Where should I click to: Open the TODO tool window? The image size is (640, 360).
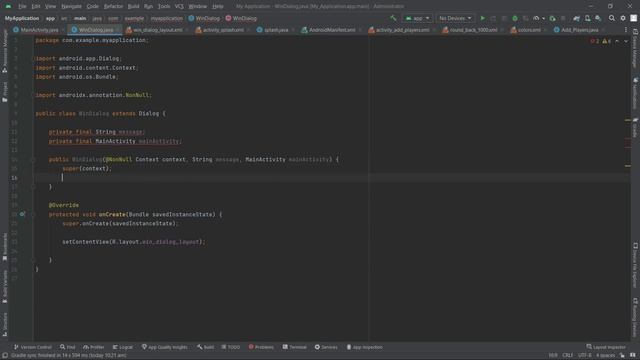[x=231, y=347]
